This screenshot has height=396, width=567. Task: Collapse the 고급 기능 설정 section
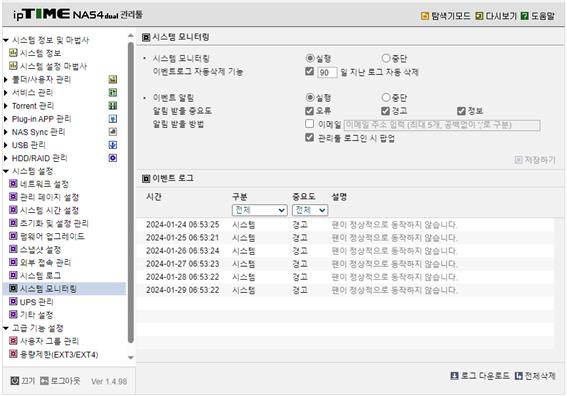6,328
